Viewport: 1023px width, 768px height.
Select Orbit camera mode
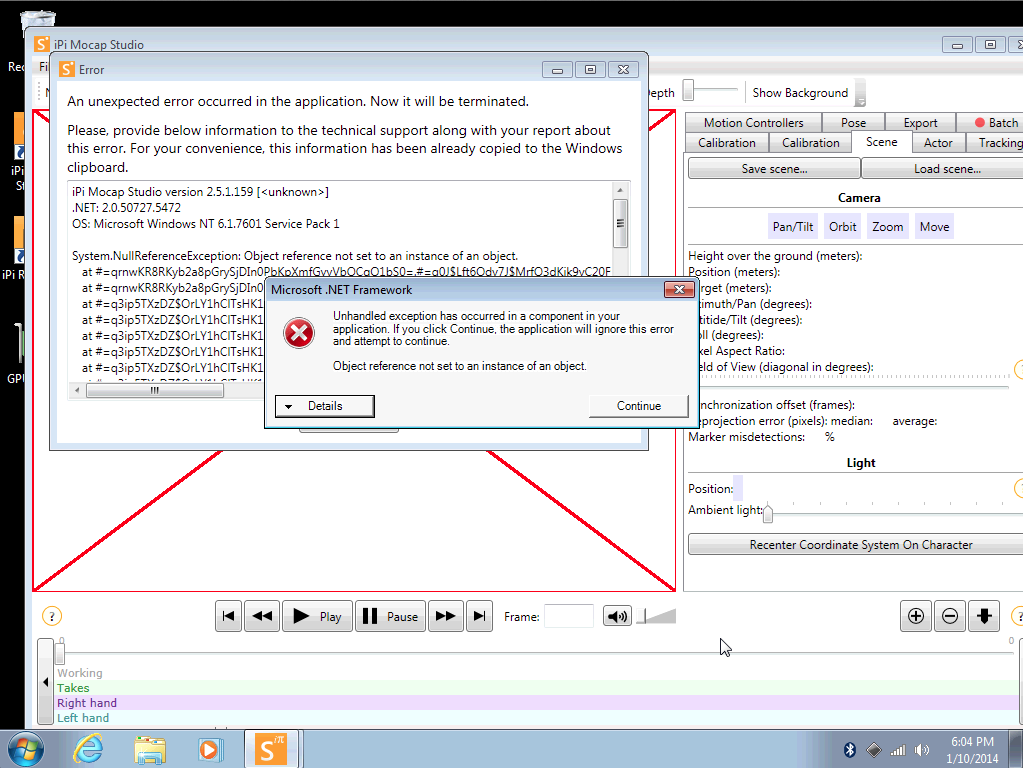point(842,226)
